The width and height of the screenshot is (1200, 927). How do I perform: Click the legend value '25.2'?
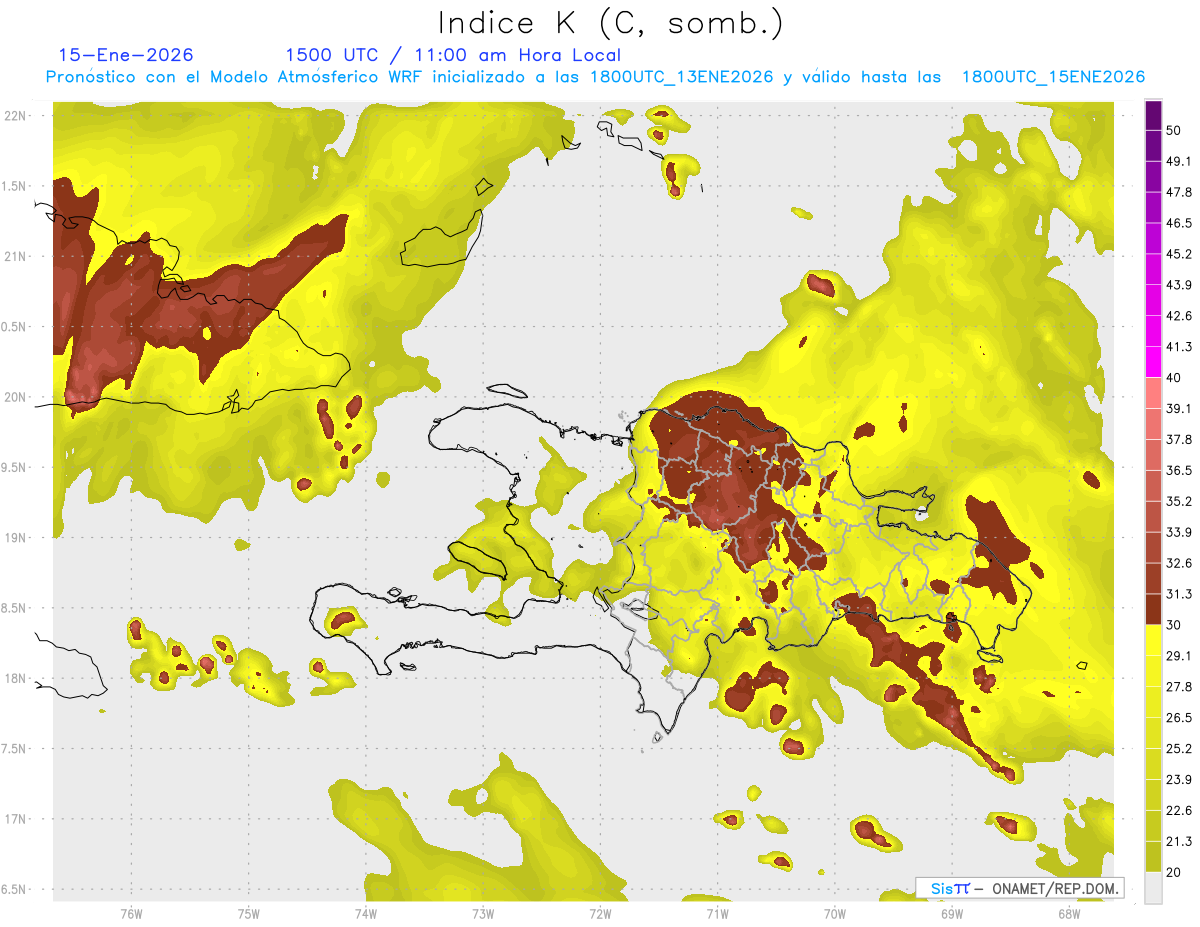[x=1178, y=748]
